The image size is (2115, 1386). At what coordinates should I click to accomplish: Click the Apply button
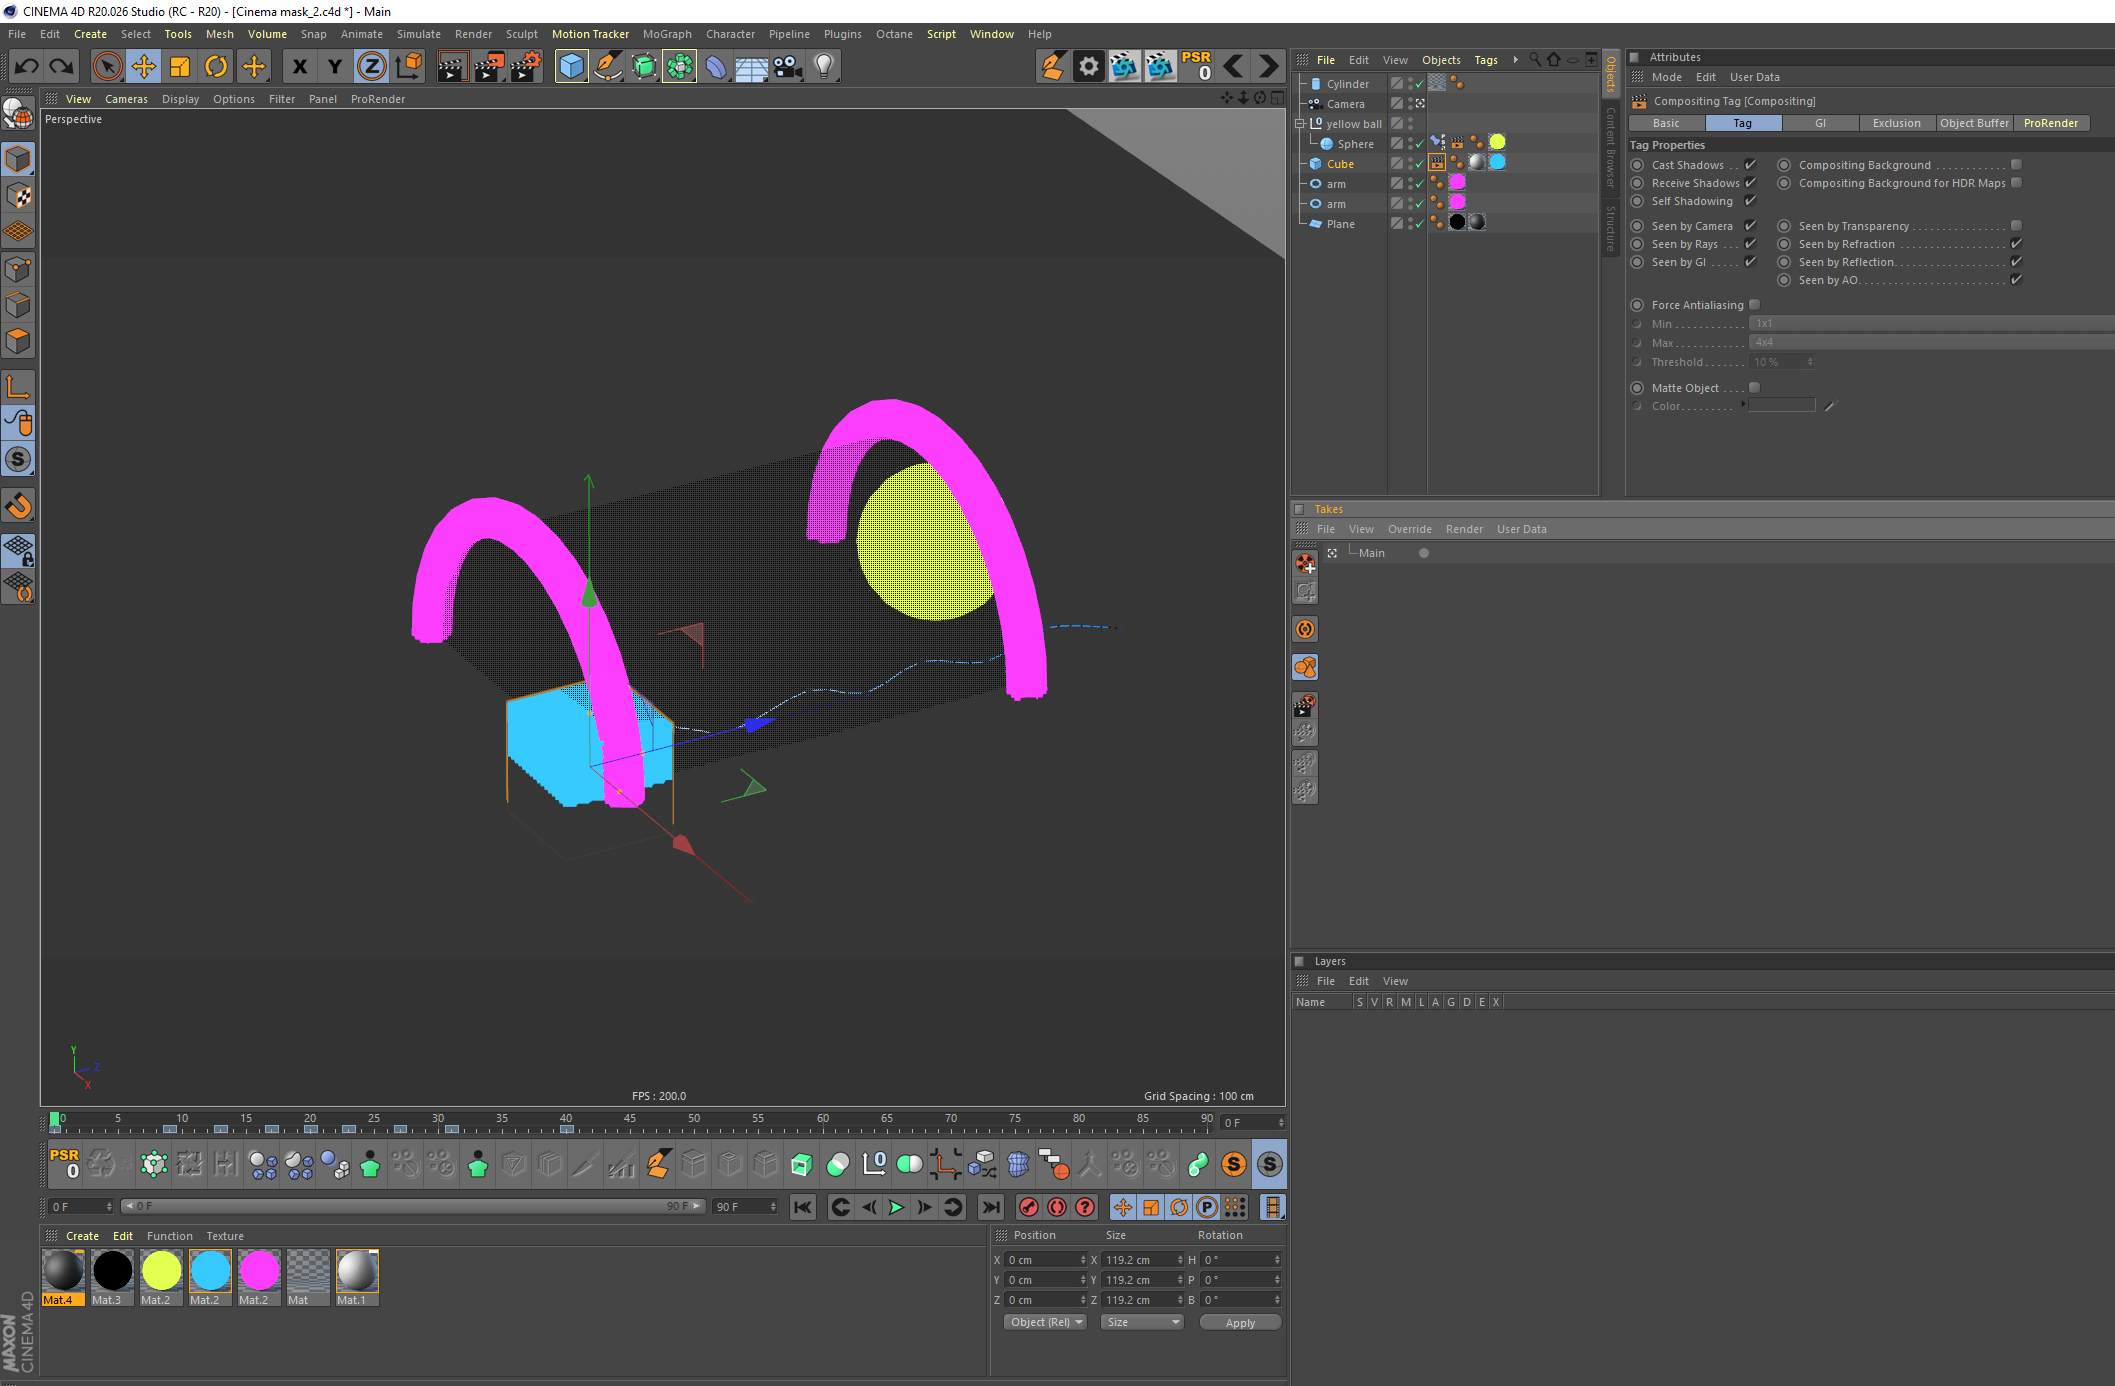point(1240,1322)
